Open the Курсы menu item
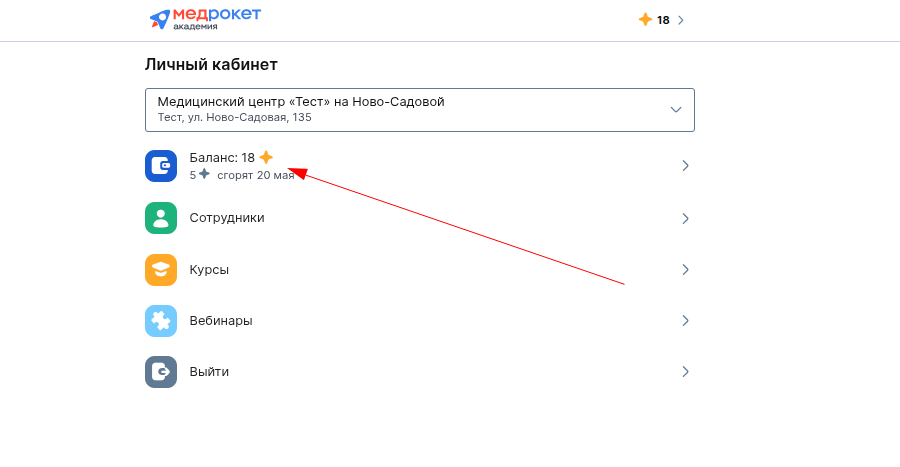The height and width of the screenshot is (467, 900). tap(420, 270)
